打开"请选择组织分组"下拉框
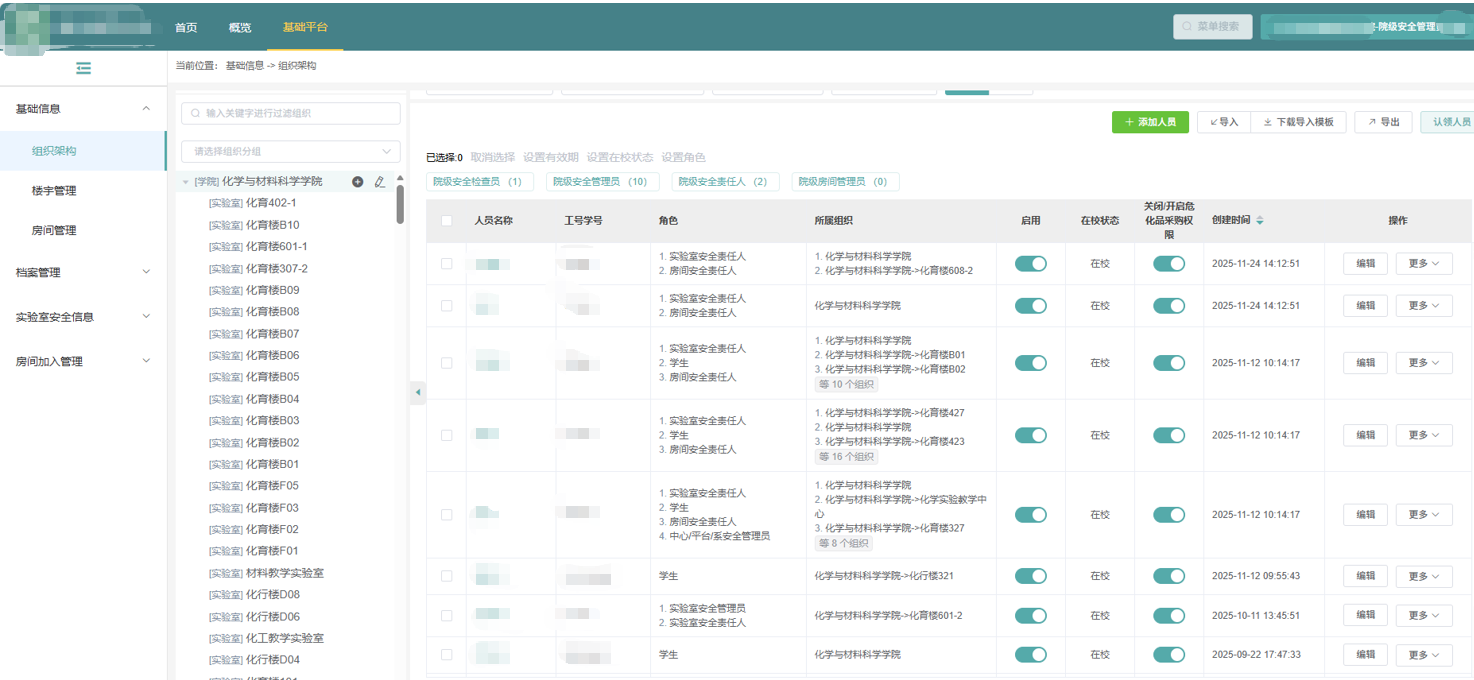Viewport: 1474px width, 680px height. (290, 149)
